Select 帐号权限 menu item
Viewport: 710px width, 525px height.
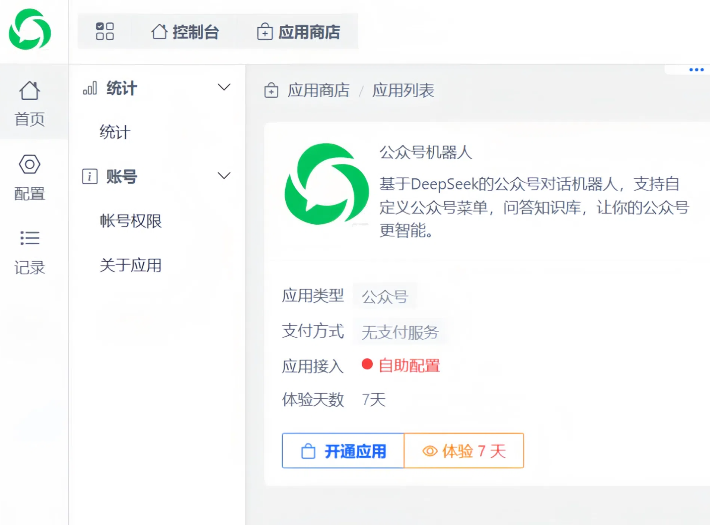point(131,221)
